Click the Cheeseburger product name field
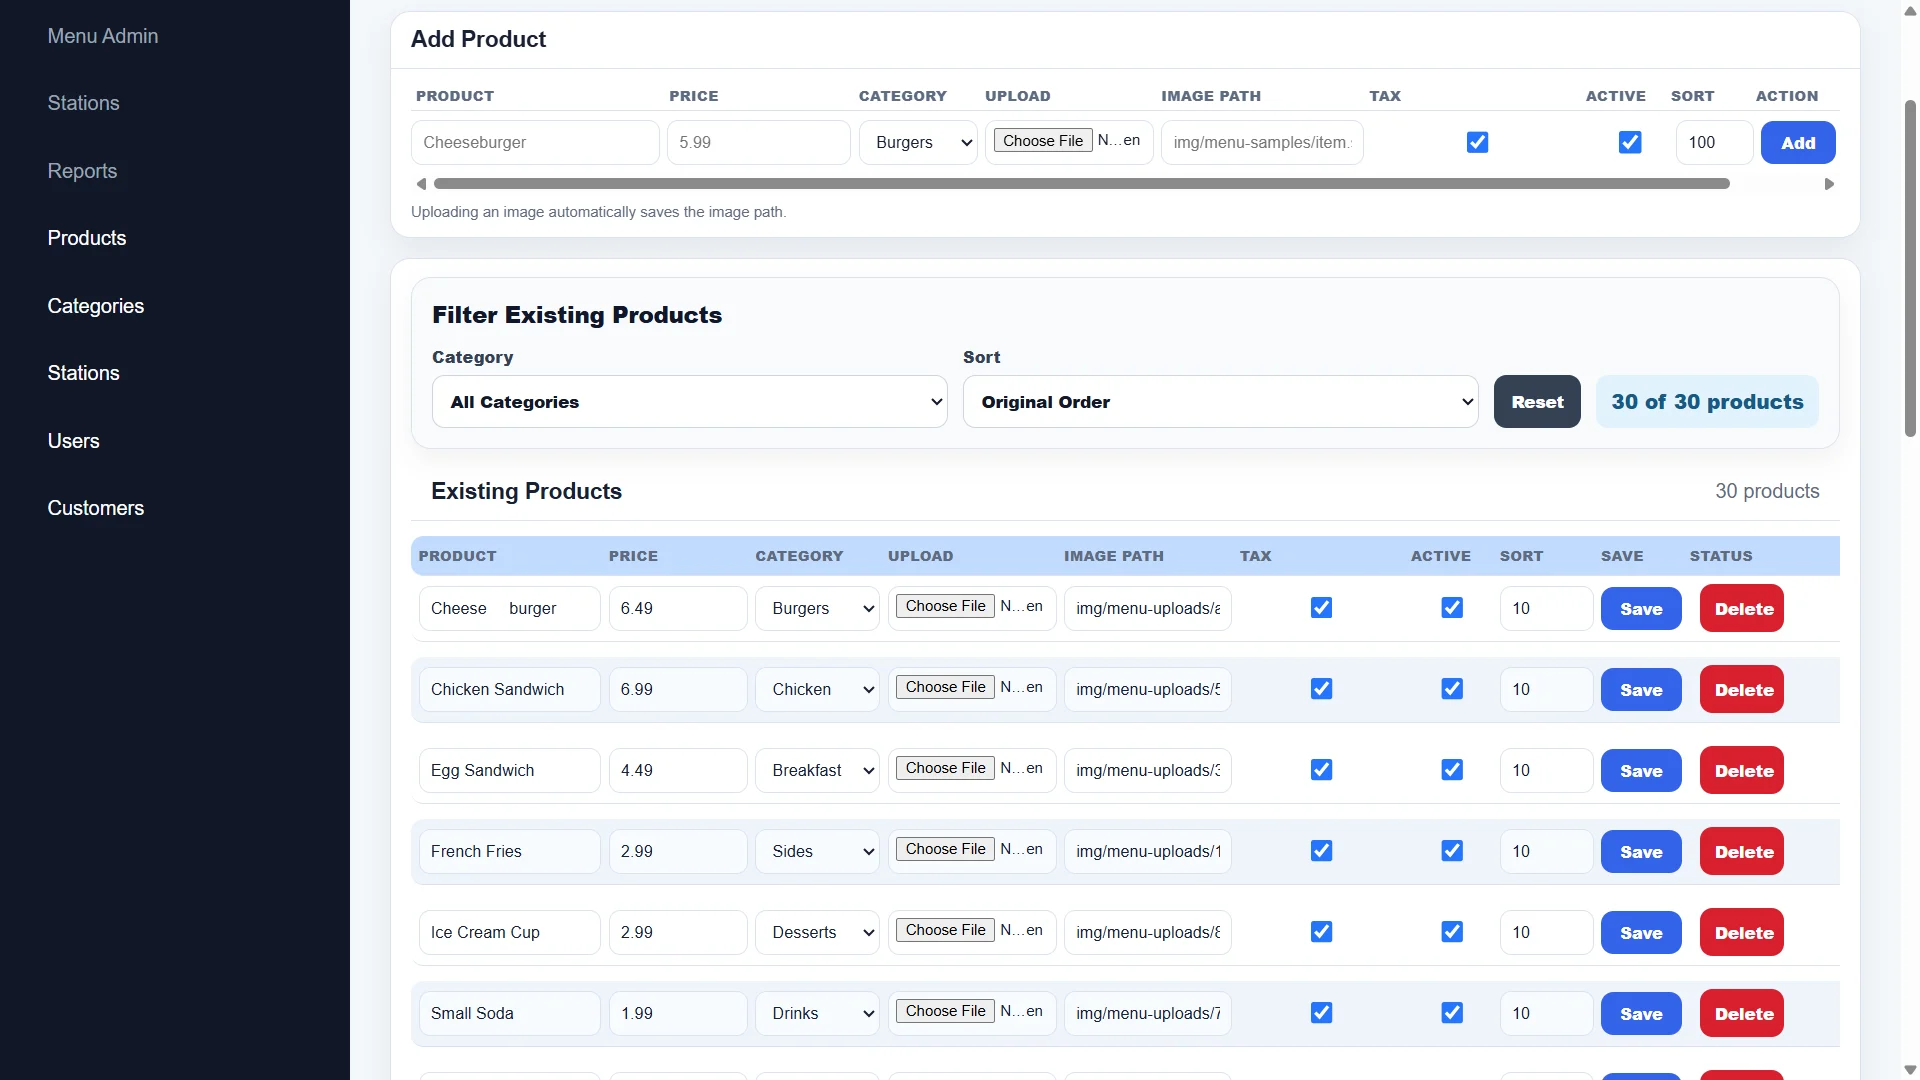 point(535,142)
